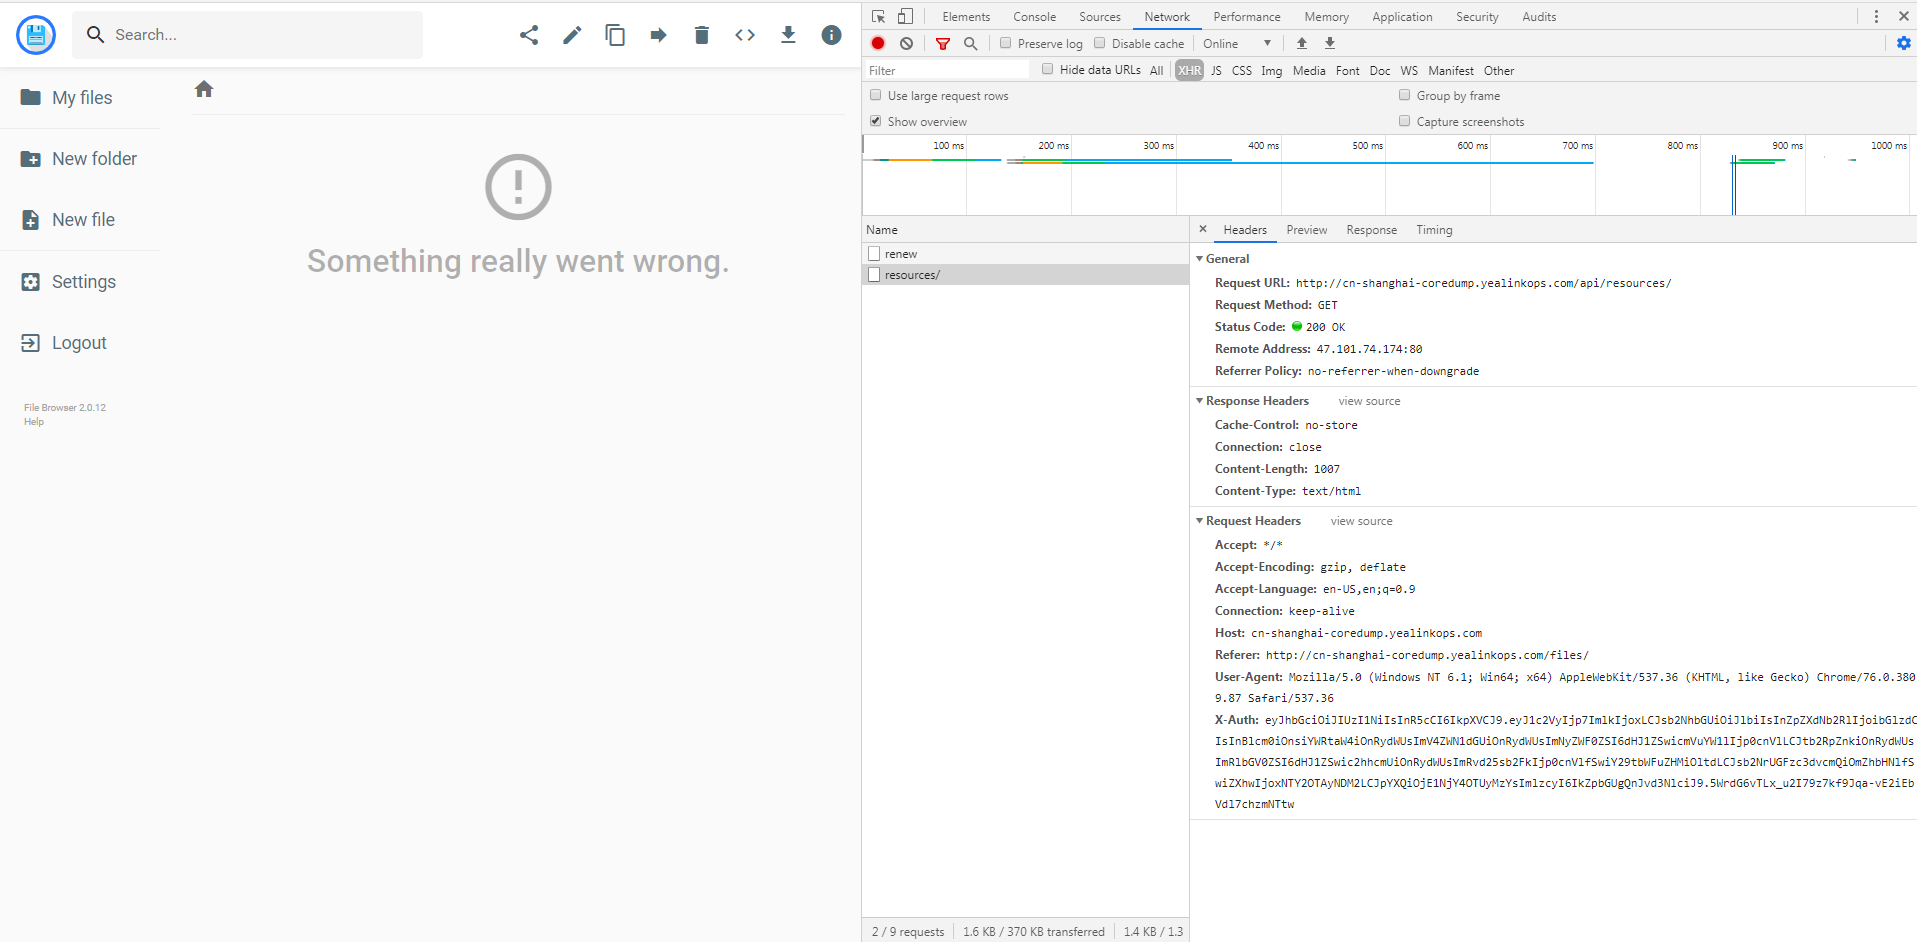
Task: Enable the Preserve log checkbox
Action: (1005, 43)
